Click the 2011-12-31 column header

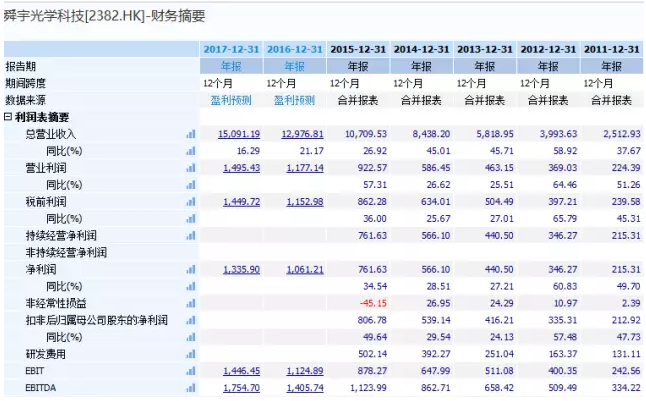tap(612, 49)
